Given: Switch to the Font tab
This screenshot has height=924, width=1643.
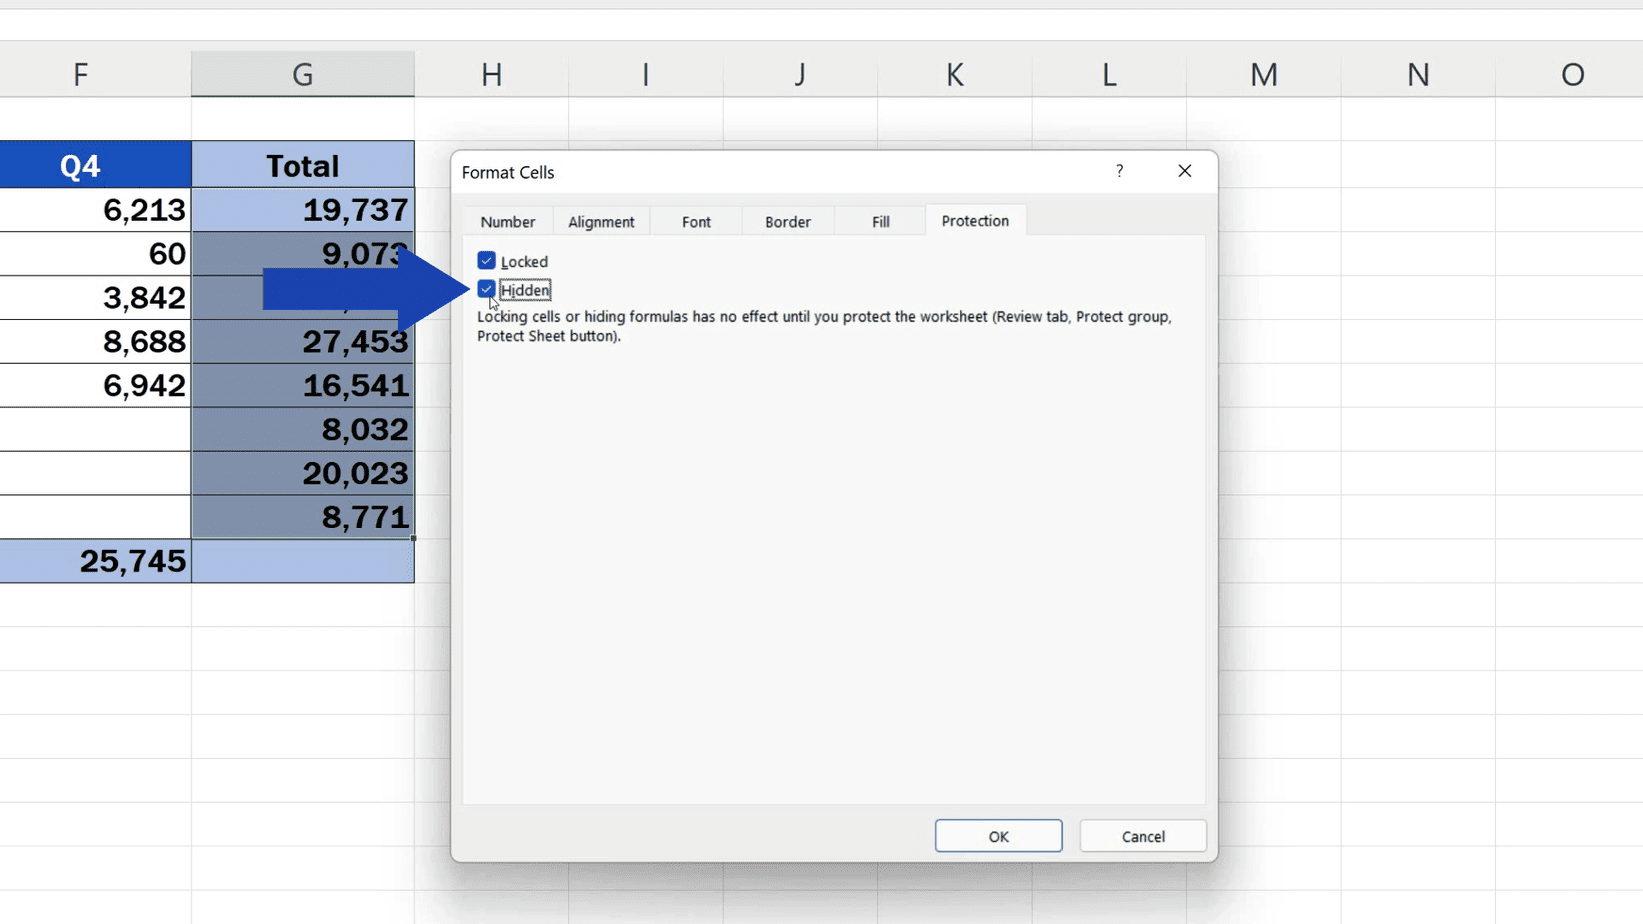Looking at the screenshot, I should (x=696, y=221).
